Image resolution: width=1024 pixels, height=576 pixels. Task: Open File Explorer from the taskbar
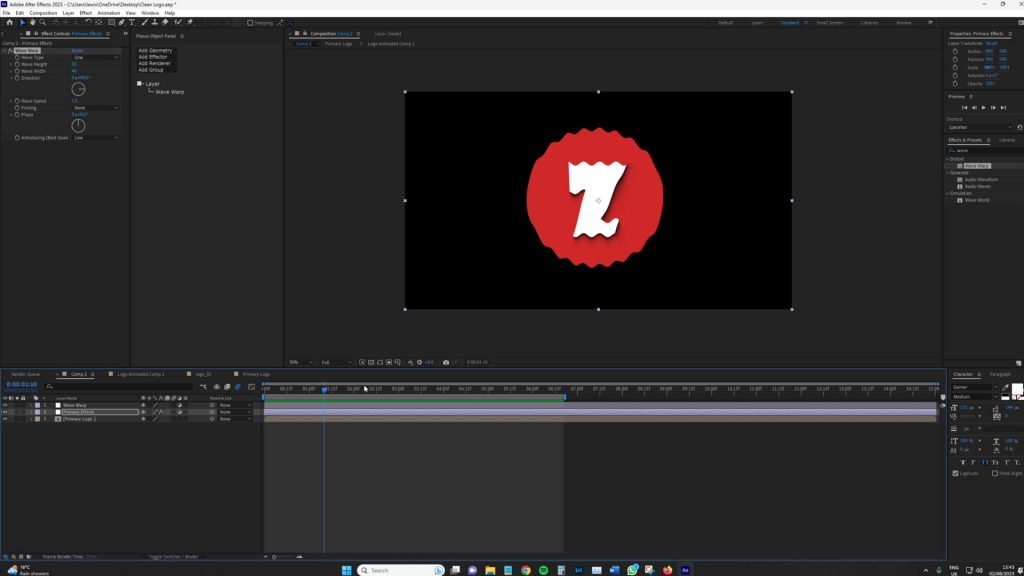coord(490,570)
